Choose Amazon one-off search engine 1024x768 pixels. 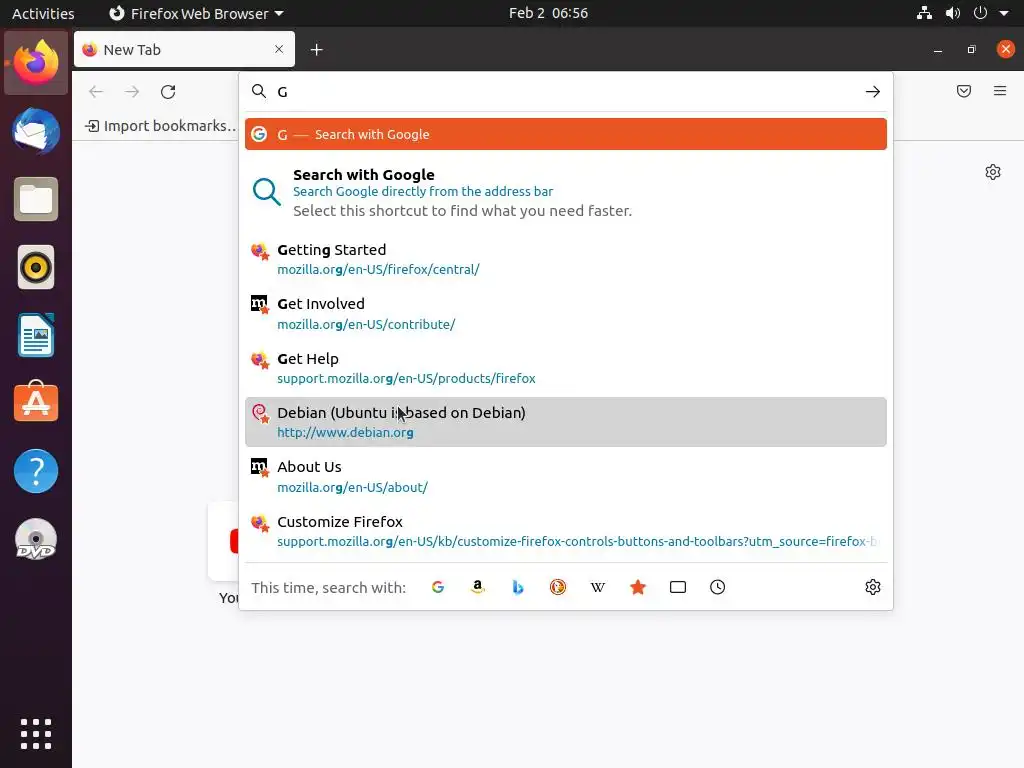[478, 587]
